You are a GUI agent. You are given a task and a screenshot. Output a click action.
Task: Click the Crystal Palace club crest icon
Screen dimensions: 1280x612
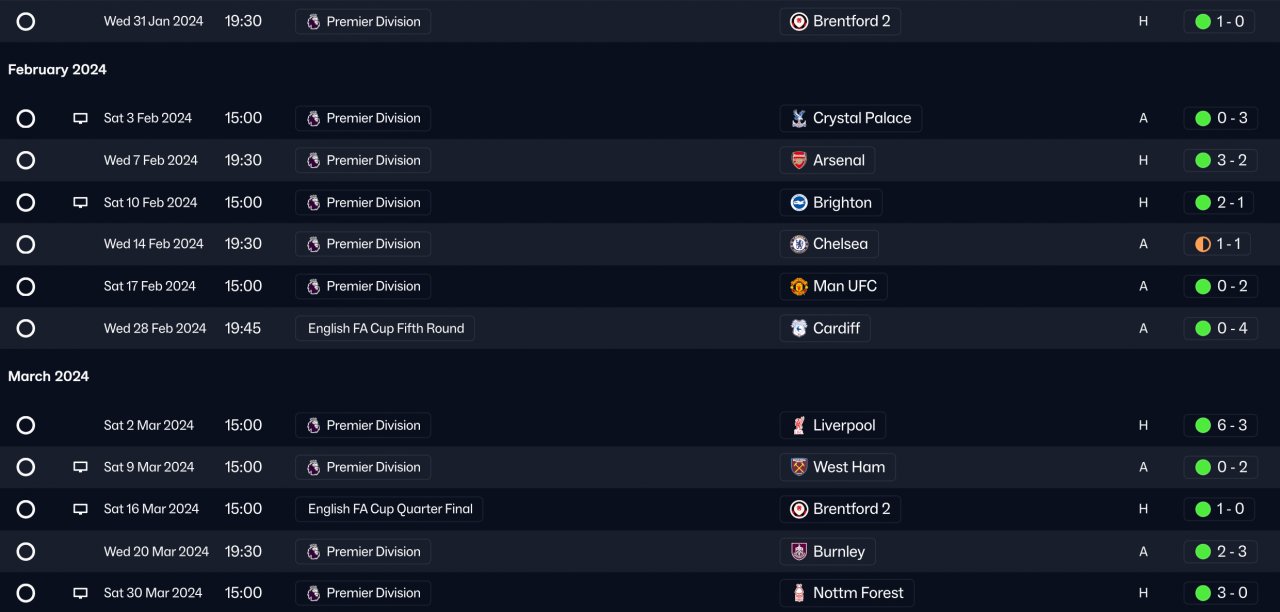point(798,118)
